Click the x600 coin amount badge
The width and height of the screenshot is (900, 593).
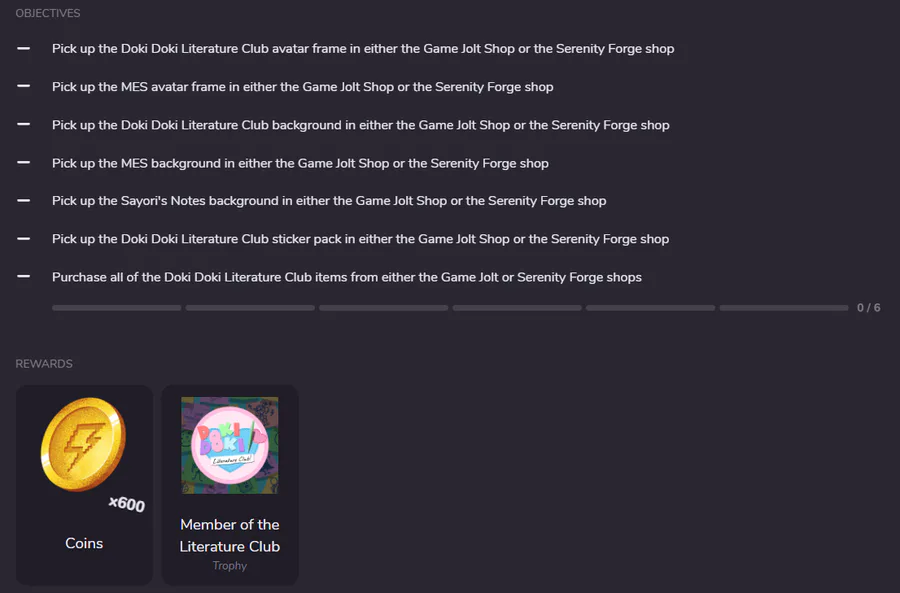pyautogui.click(x=127, y=504)
